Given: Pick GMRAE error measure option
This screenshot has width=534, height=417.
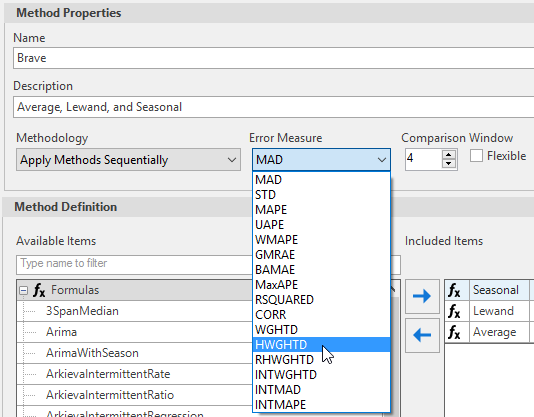Looking at the screenshot, I should (321, 254).
